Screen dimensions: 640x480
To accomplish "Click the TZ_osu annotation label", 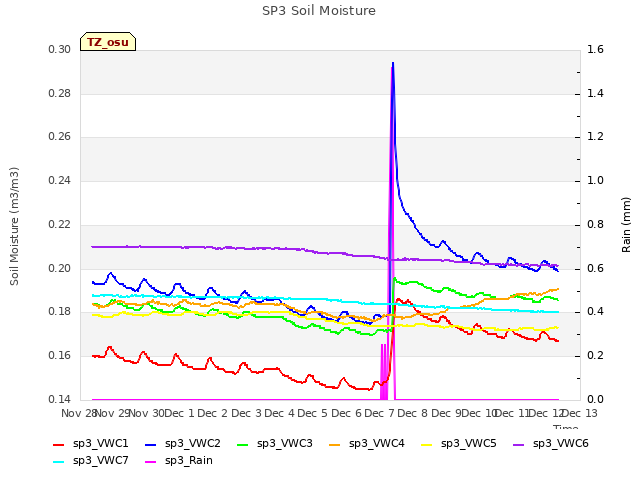I will (108, 42).
